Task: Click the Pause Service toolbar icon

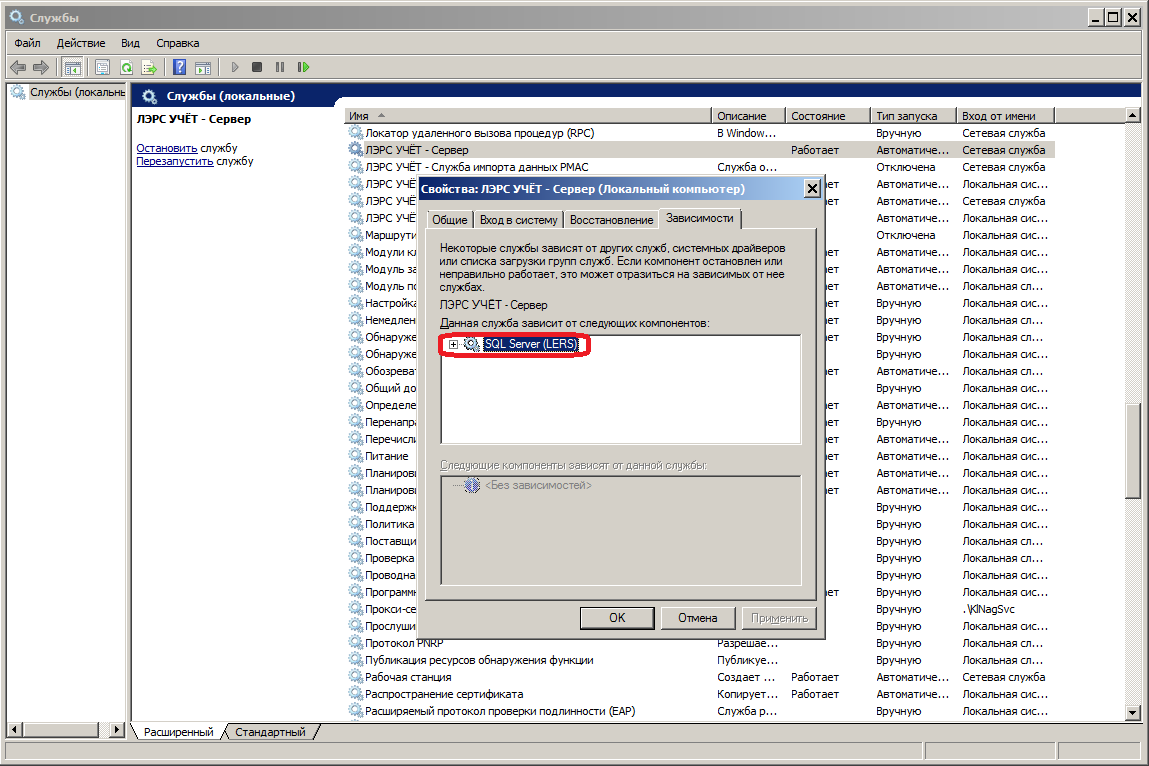Action: [x=279, y=67]
